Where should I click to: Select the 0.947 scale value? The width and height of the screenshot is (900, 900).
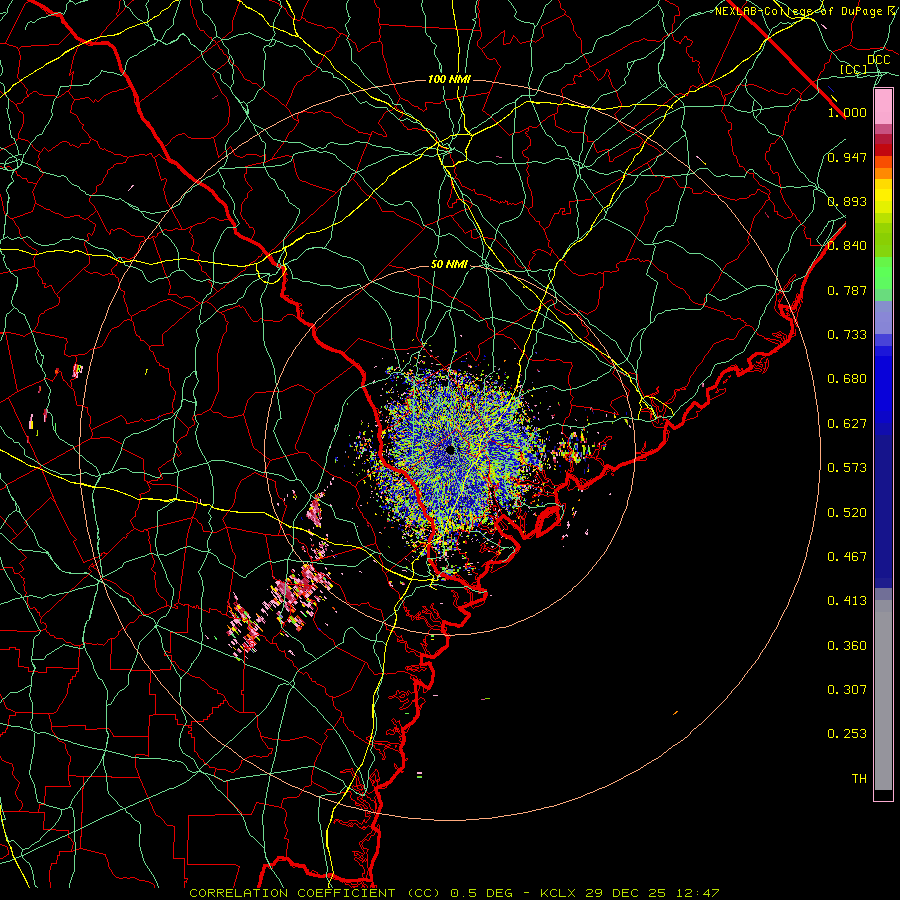(847, 157)
